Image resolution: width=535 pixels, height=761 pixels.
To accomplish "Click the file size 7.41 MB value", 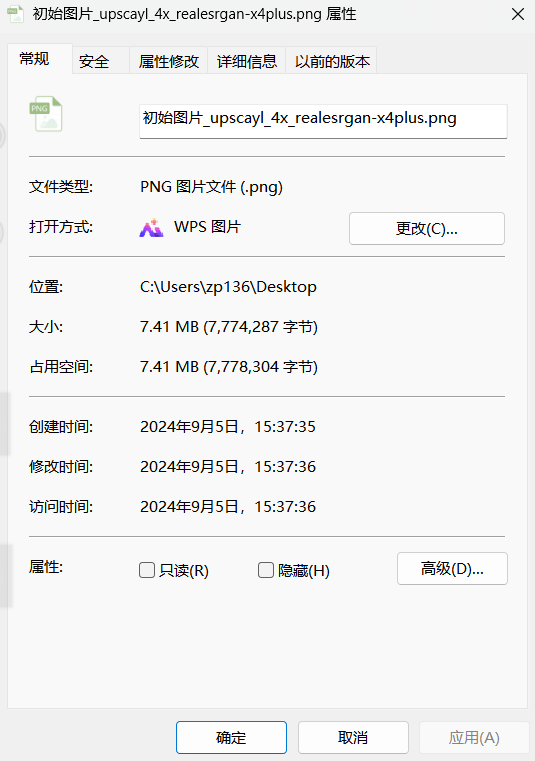I will [229, 327].
